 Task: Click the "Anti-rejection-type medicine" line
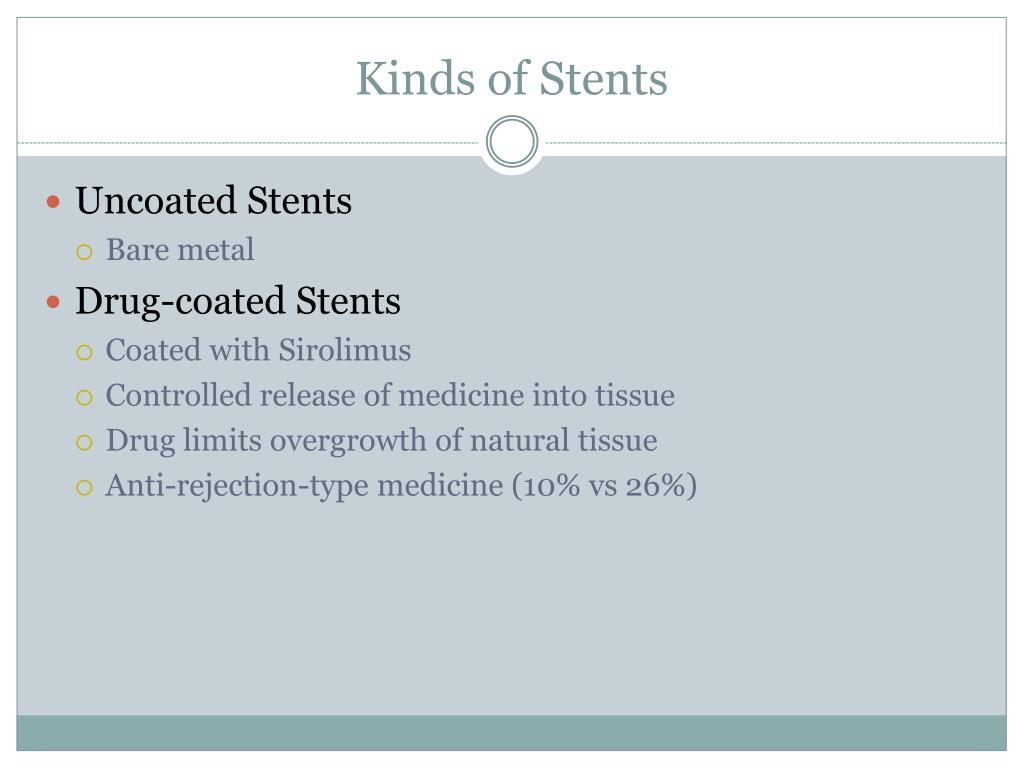coord(401,487)
